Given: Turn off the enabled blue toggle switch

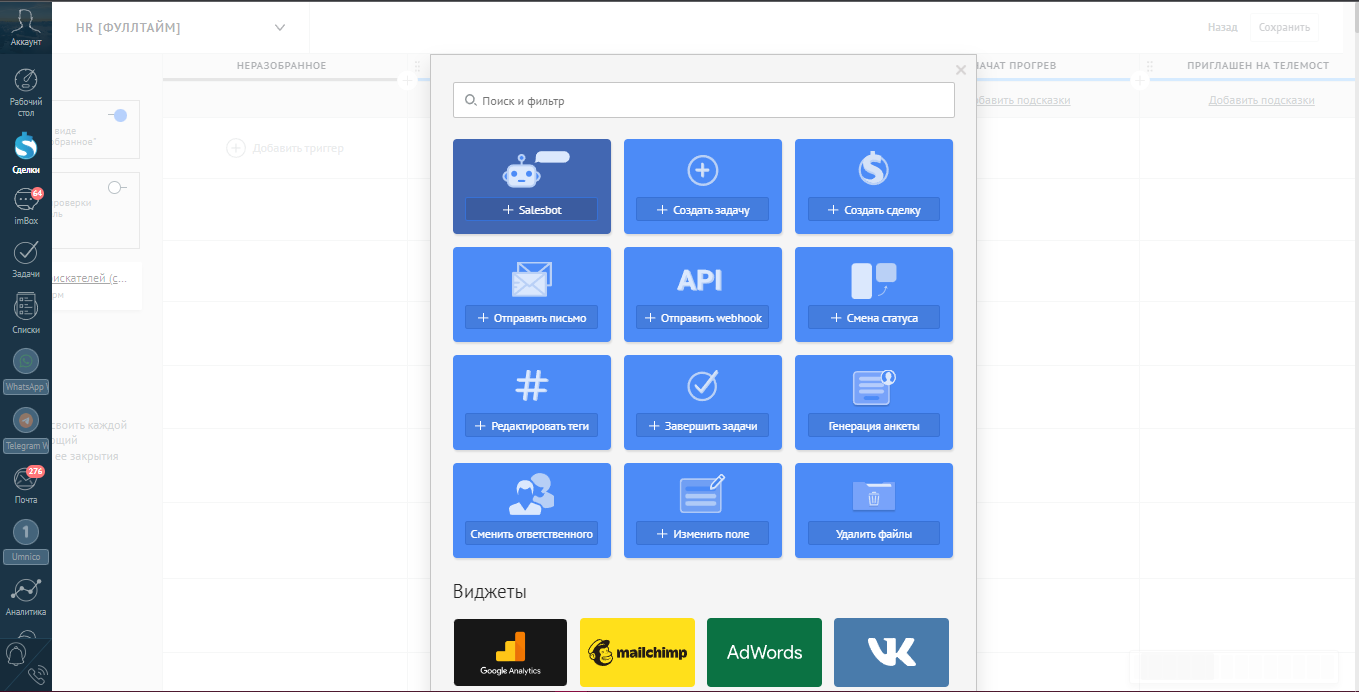Looking at the screenshot, I should tap(118, 116).
